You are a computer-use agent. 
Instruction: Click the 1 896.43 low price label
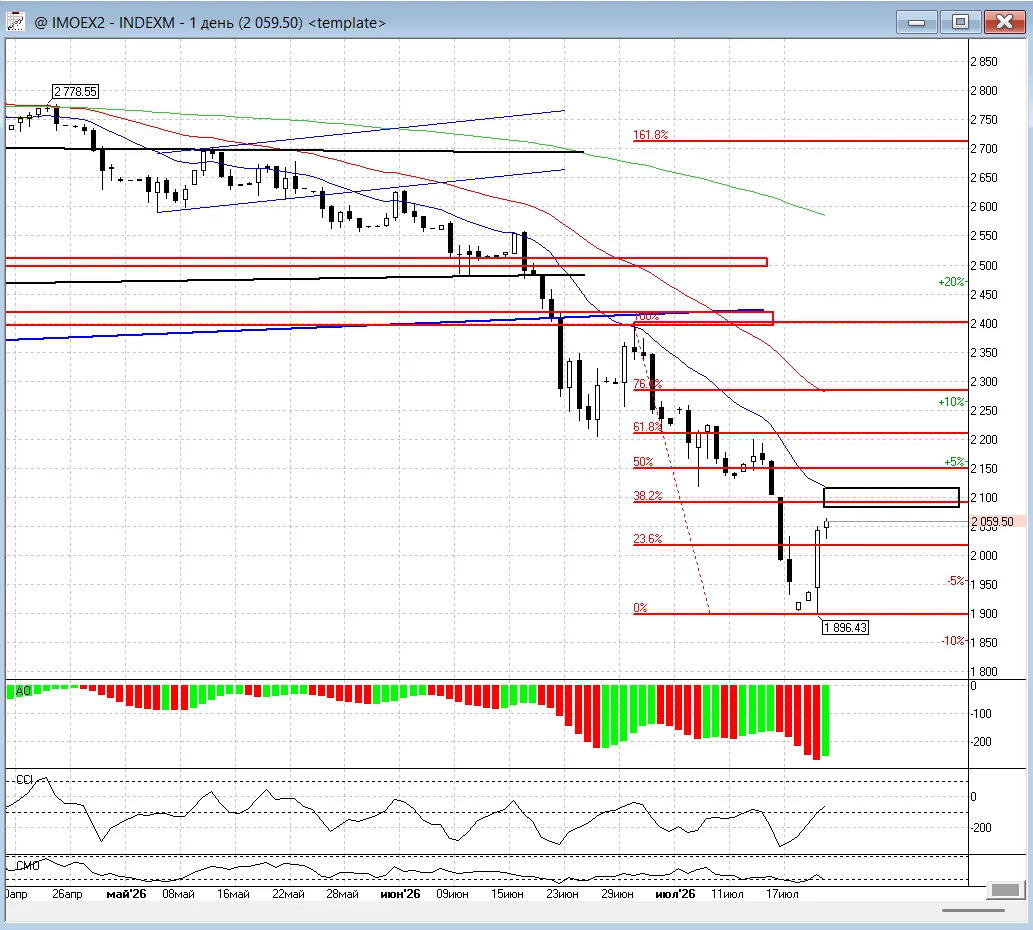point(845,628)
